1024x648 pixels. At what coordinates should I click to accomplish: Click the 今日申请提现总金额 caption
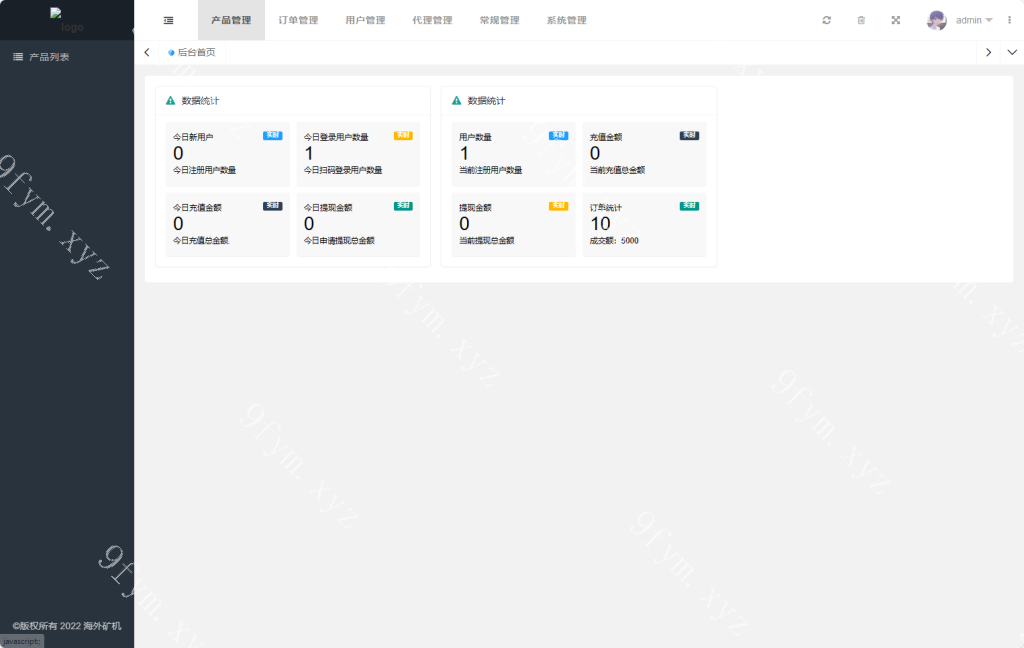click(339, 241)
